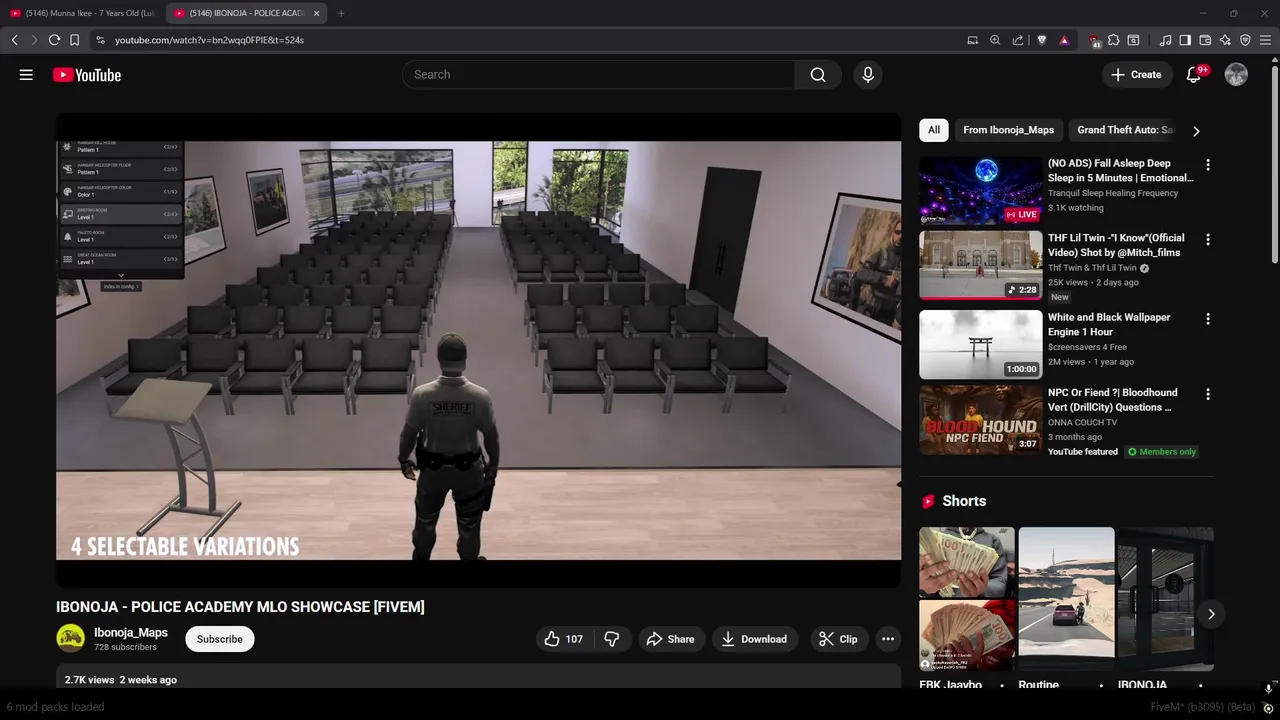Open the music playlist icon in toolbar
This screenshot has height=720, width=1280.
click(1165, 40)
